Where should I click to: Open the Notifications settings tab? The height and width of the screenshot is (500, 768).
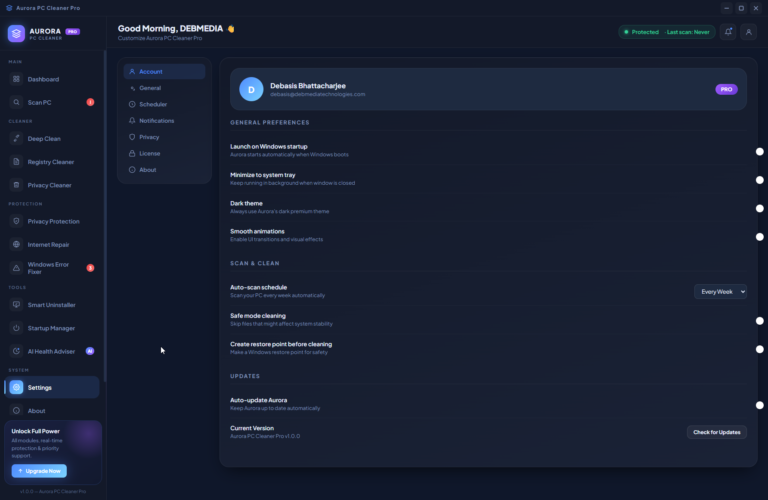[164, 120]
